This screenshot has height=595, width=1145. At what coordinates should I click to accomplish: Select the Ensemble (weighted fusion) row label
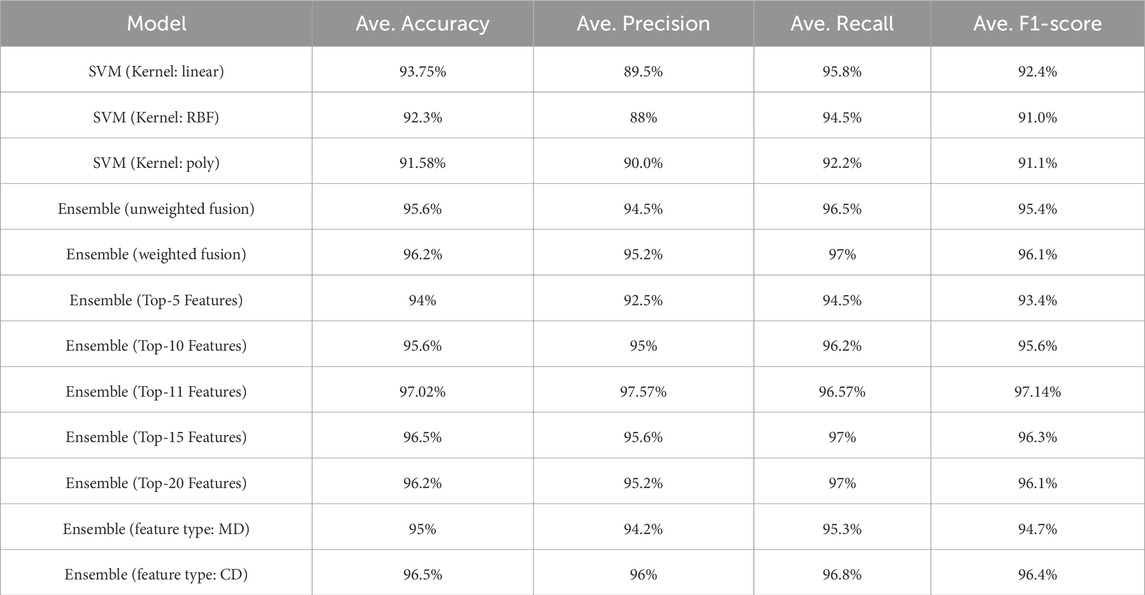coord(156,254)
